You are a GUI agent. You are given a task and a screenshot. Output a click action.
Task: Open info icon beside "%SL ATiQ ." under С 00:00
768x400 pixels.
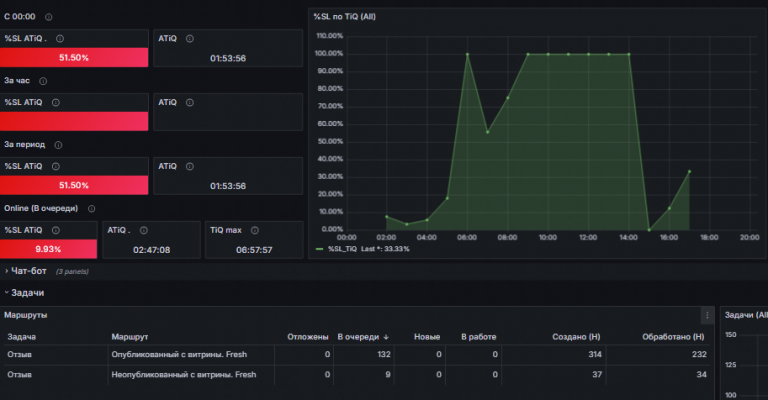[60, 39]
